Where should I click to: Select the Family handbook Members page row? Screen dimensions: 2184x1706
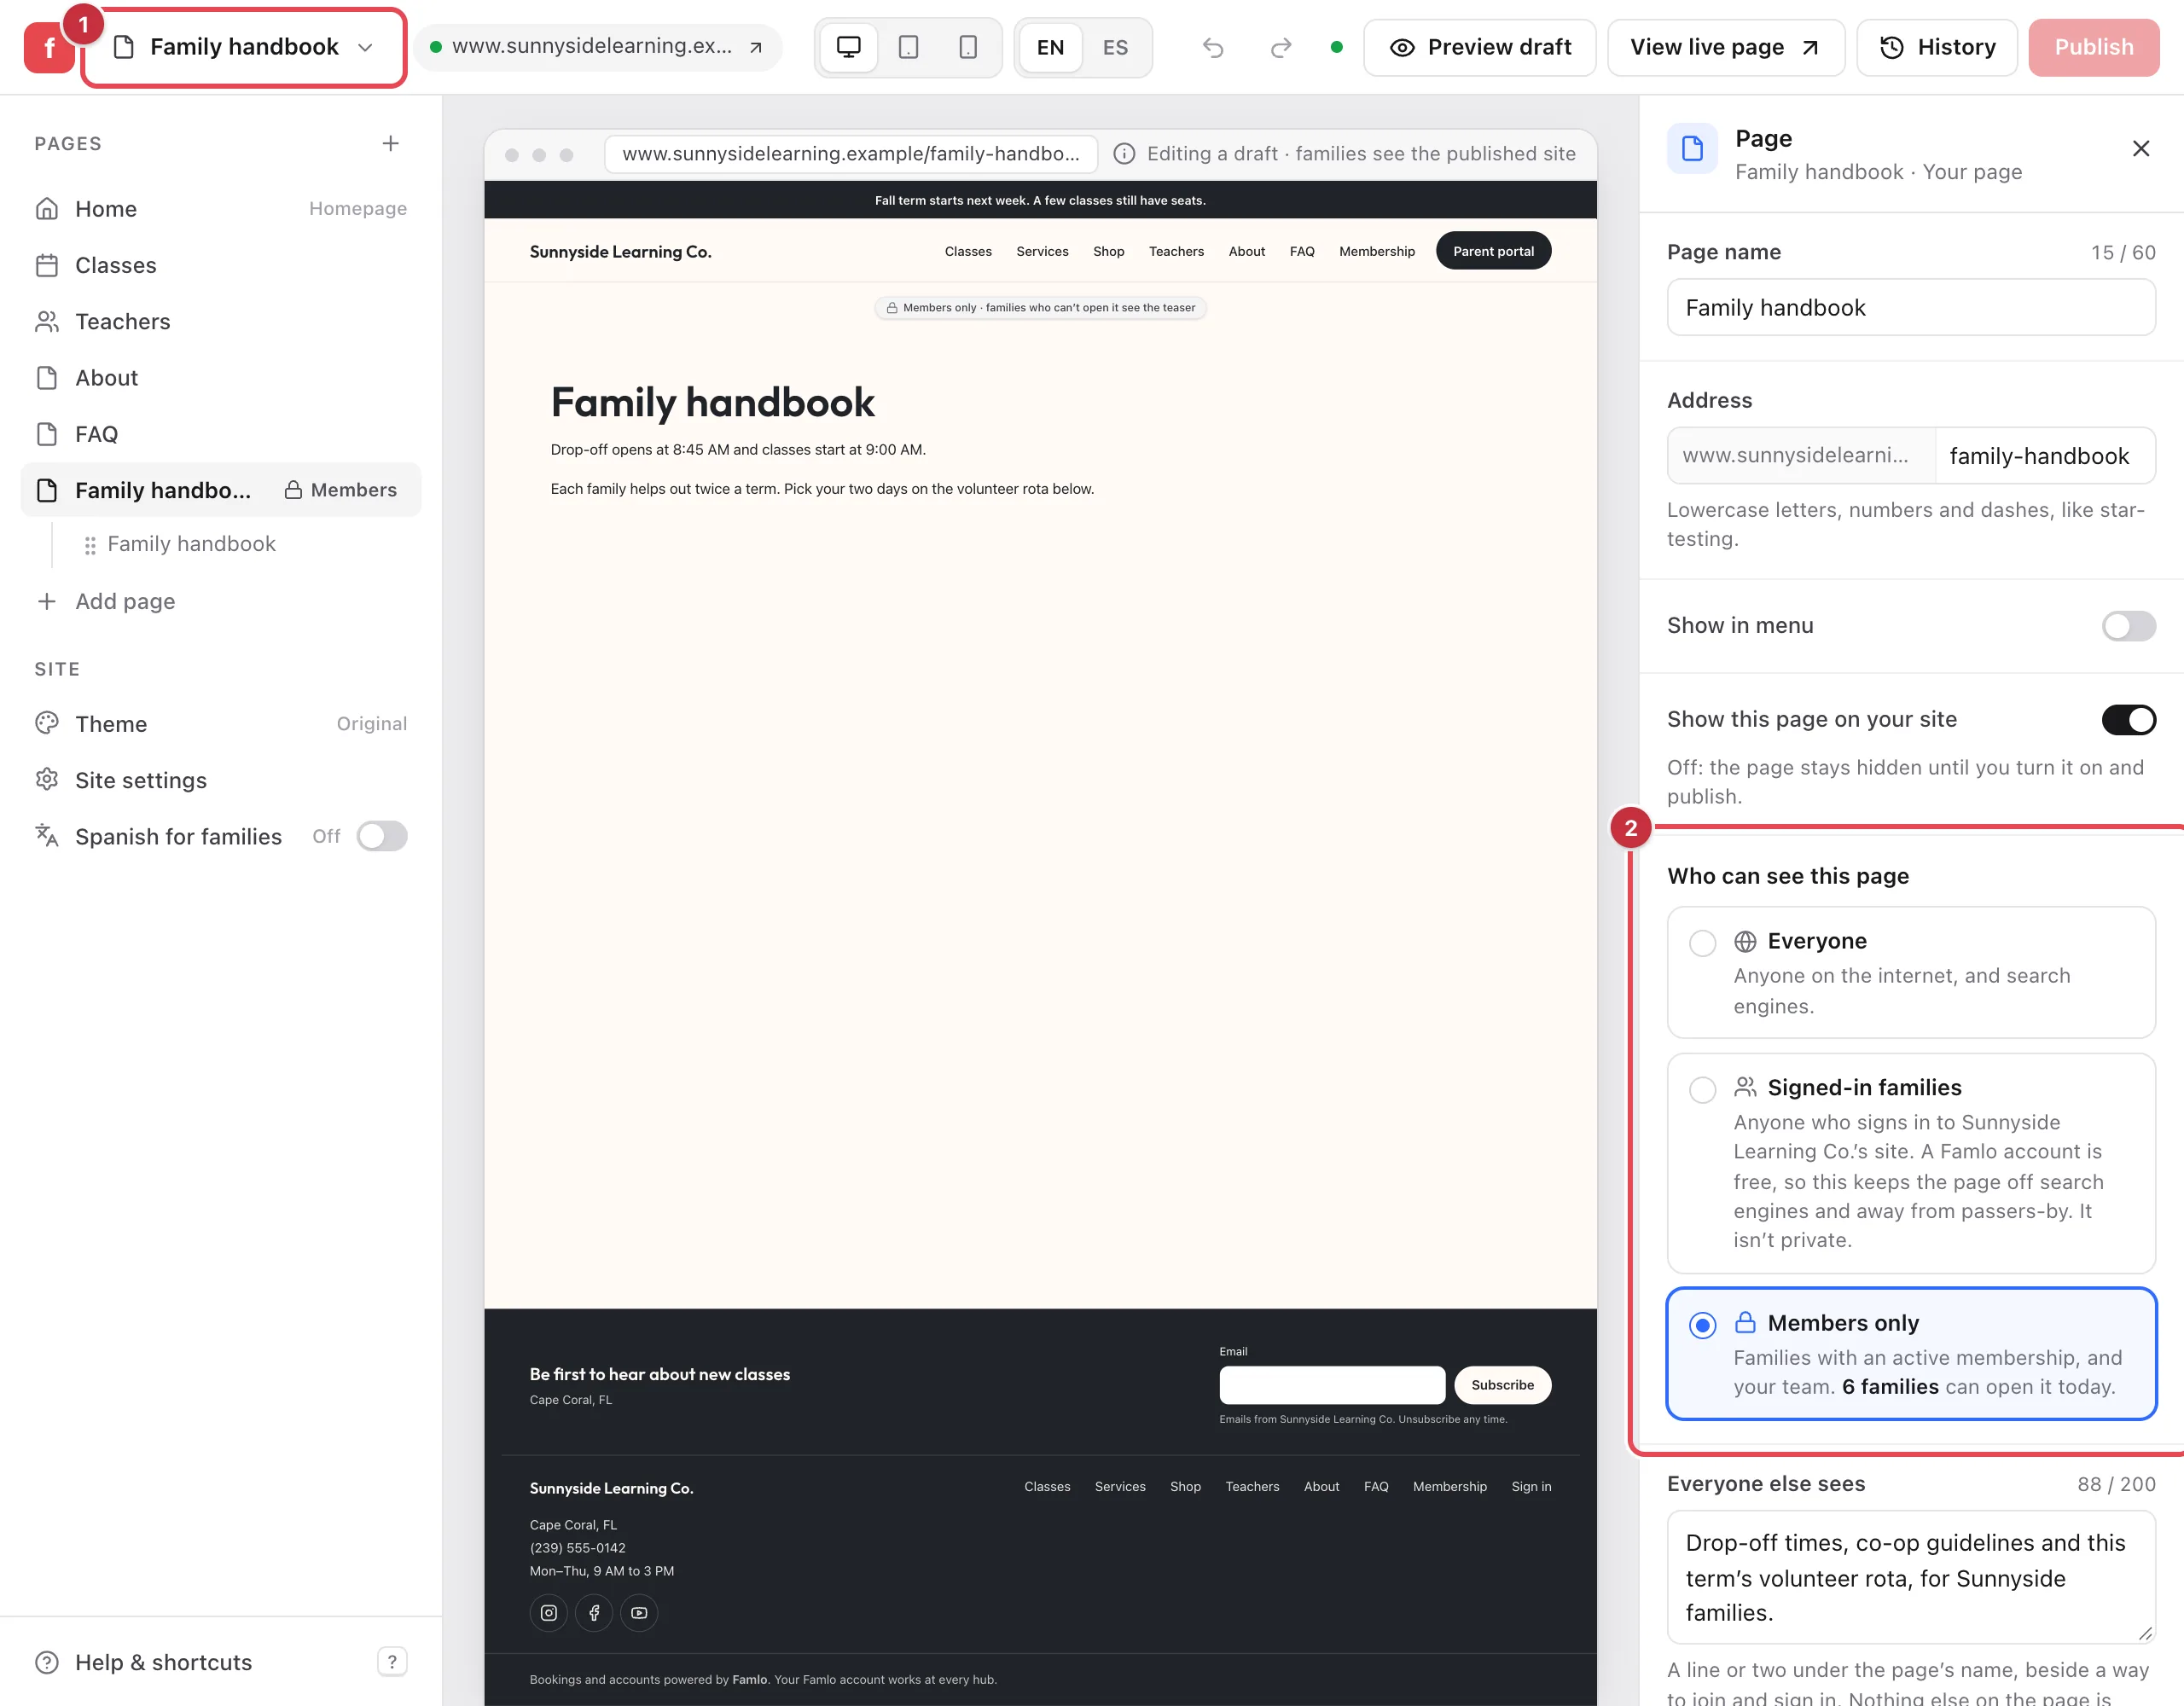click(x=221, y=490)
